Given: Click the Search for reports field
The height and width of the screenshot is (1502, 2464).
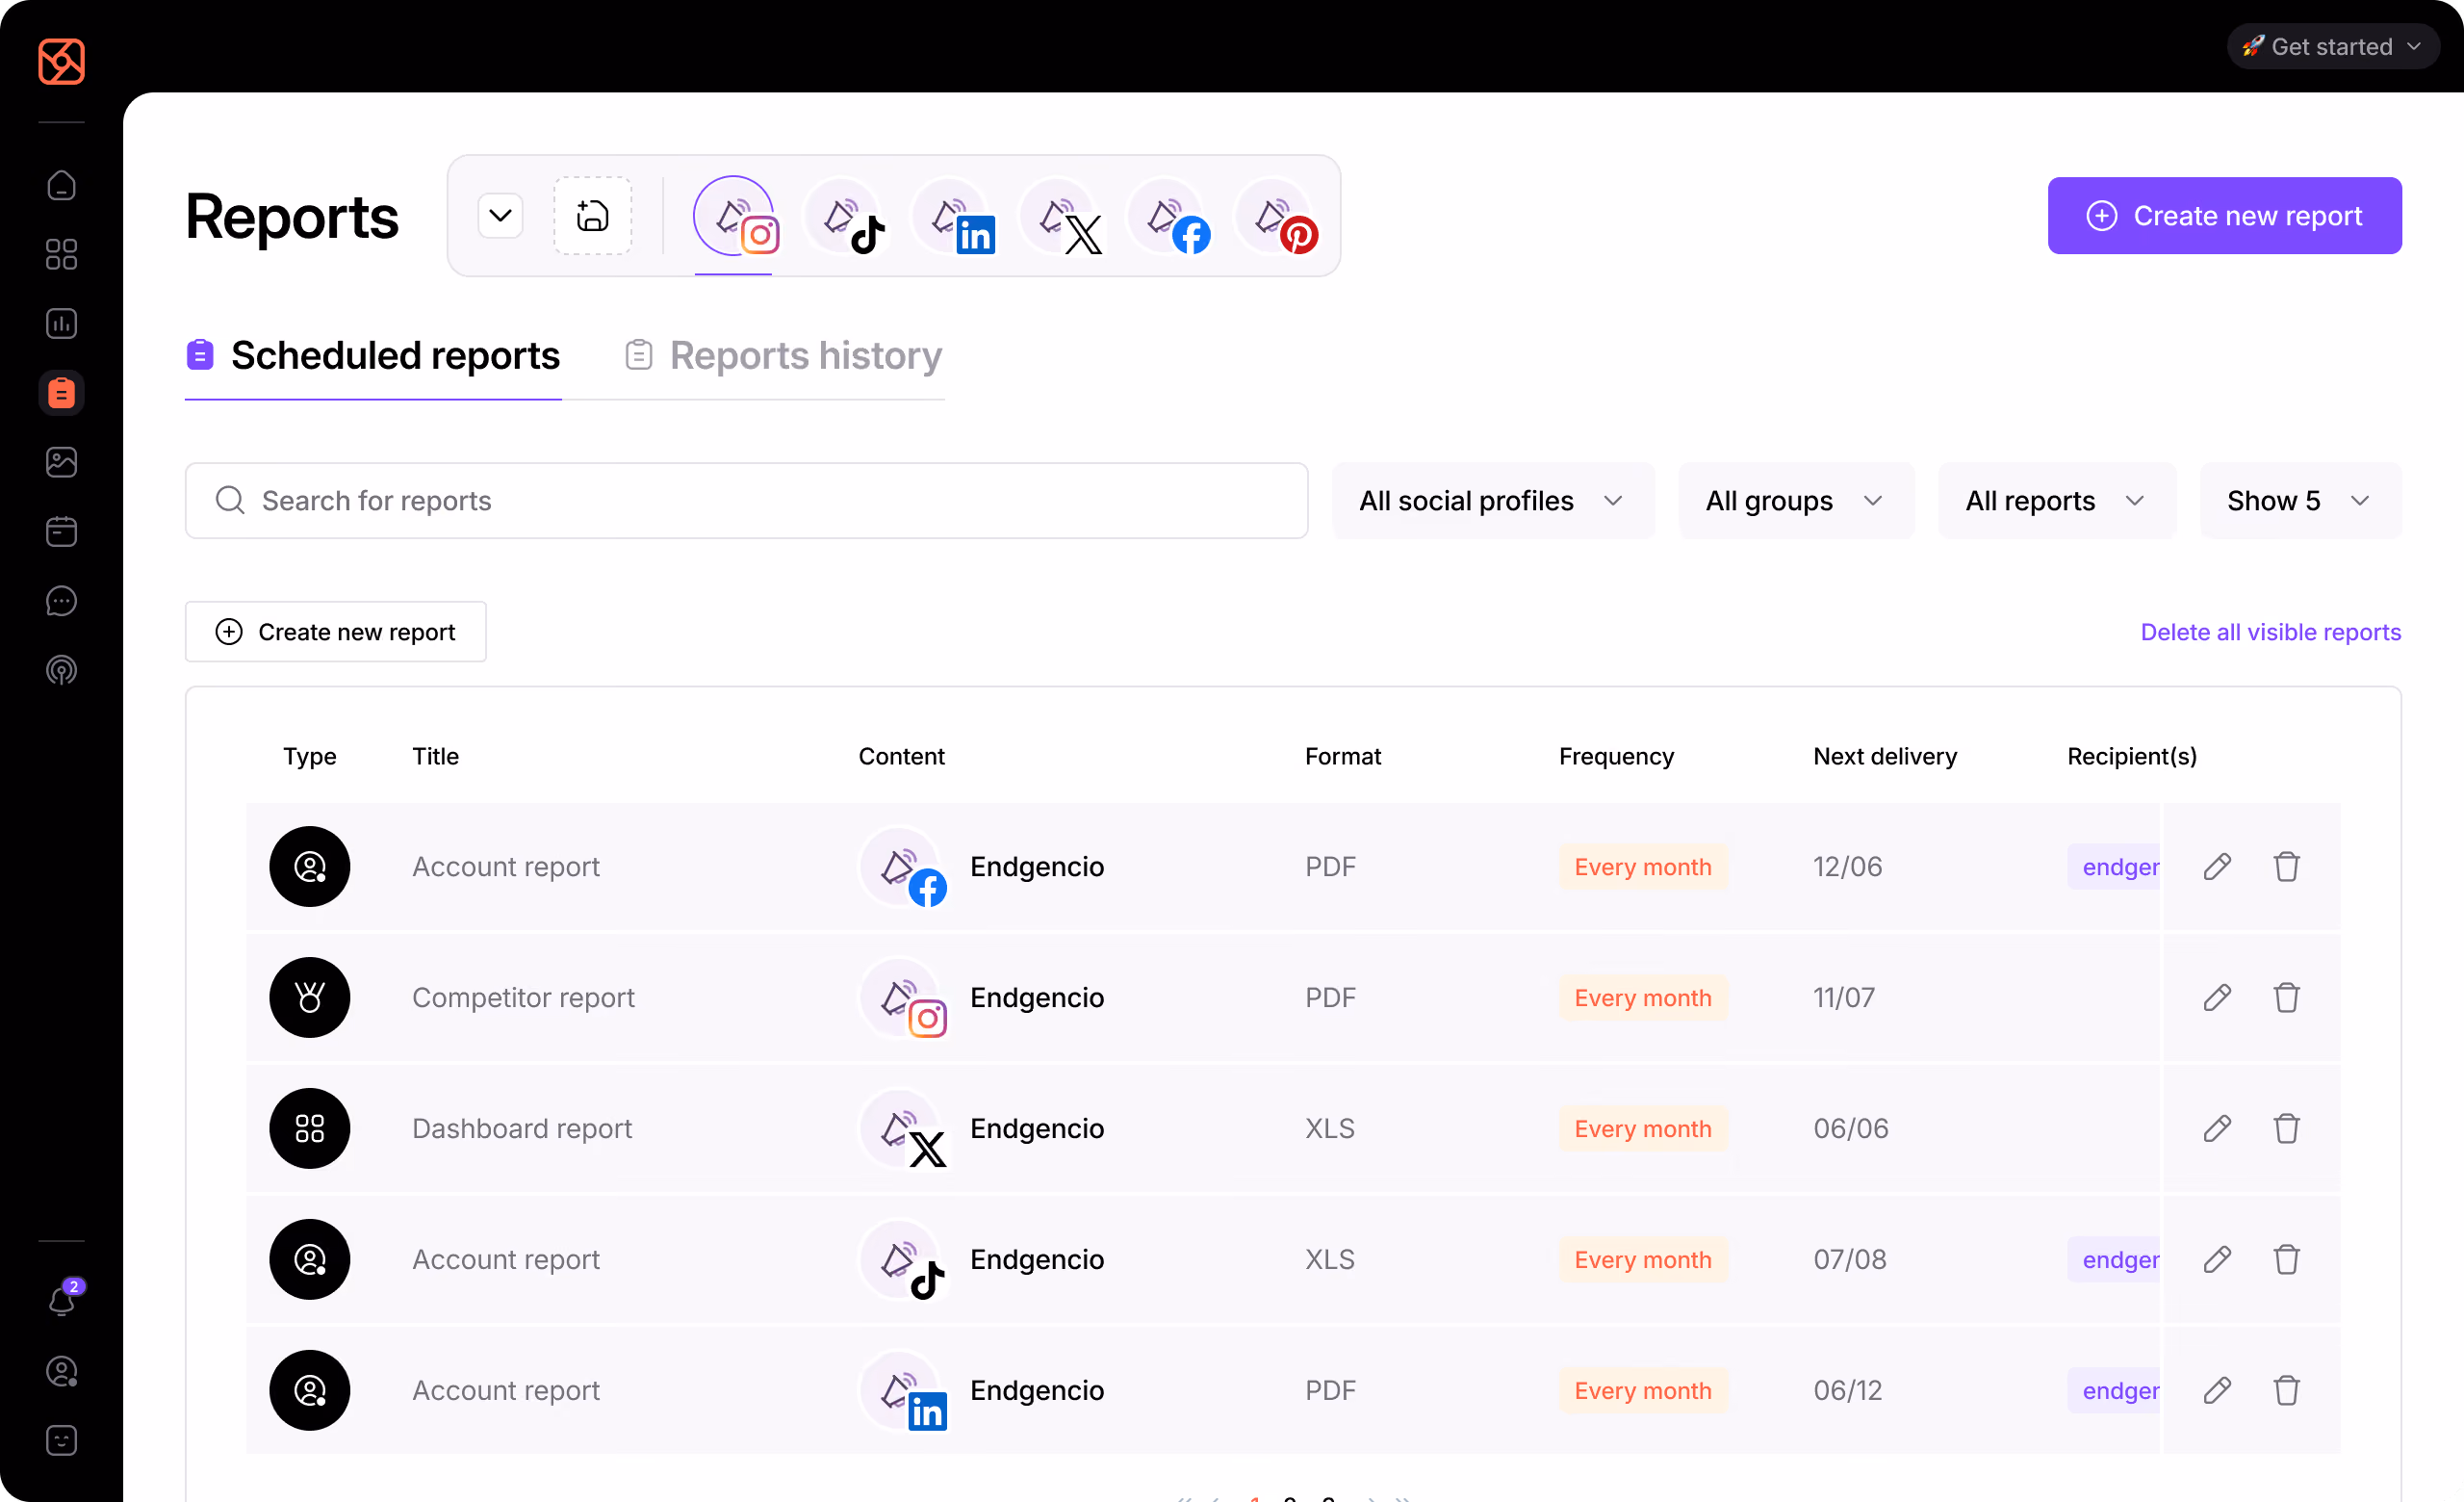Looking at the screenshot, I should tap(747, 501).
